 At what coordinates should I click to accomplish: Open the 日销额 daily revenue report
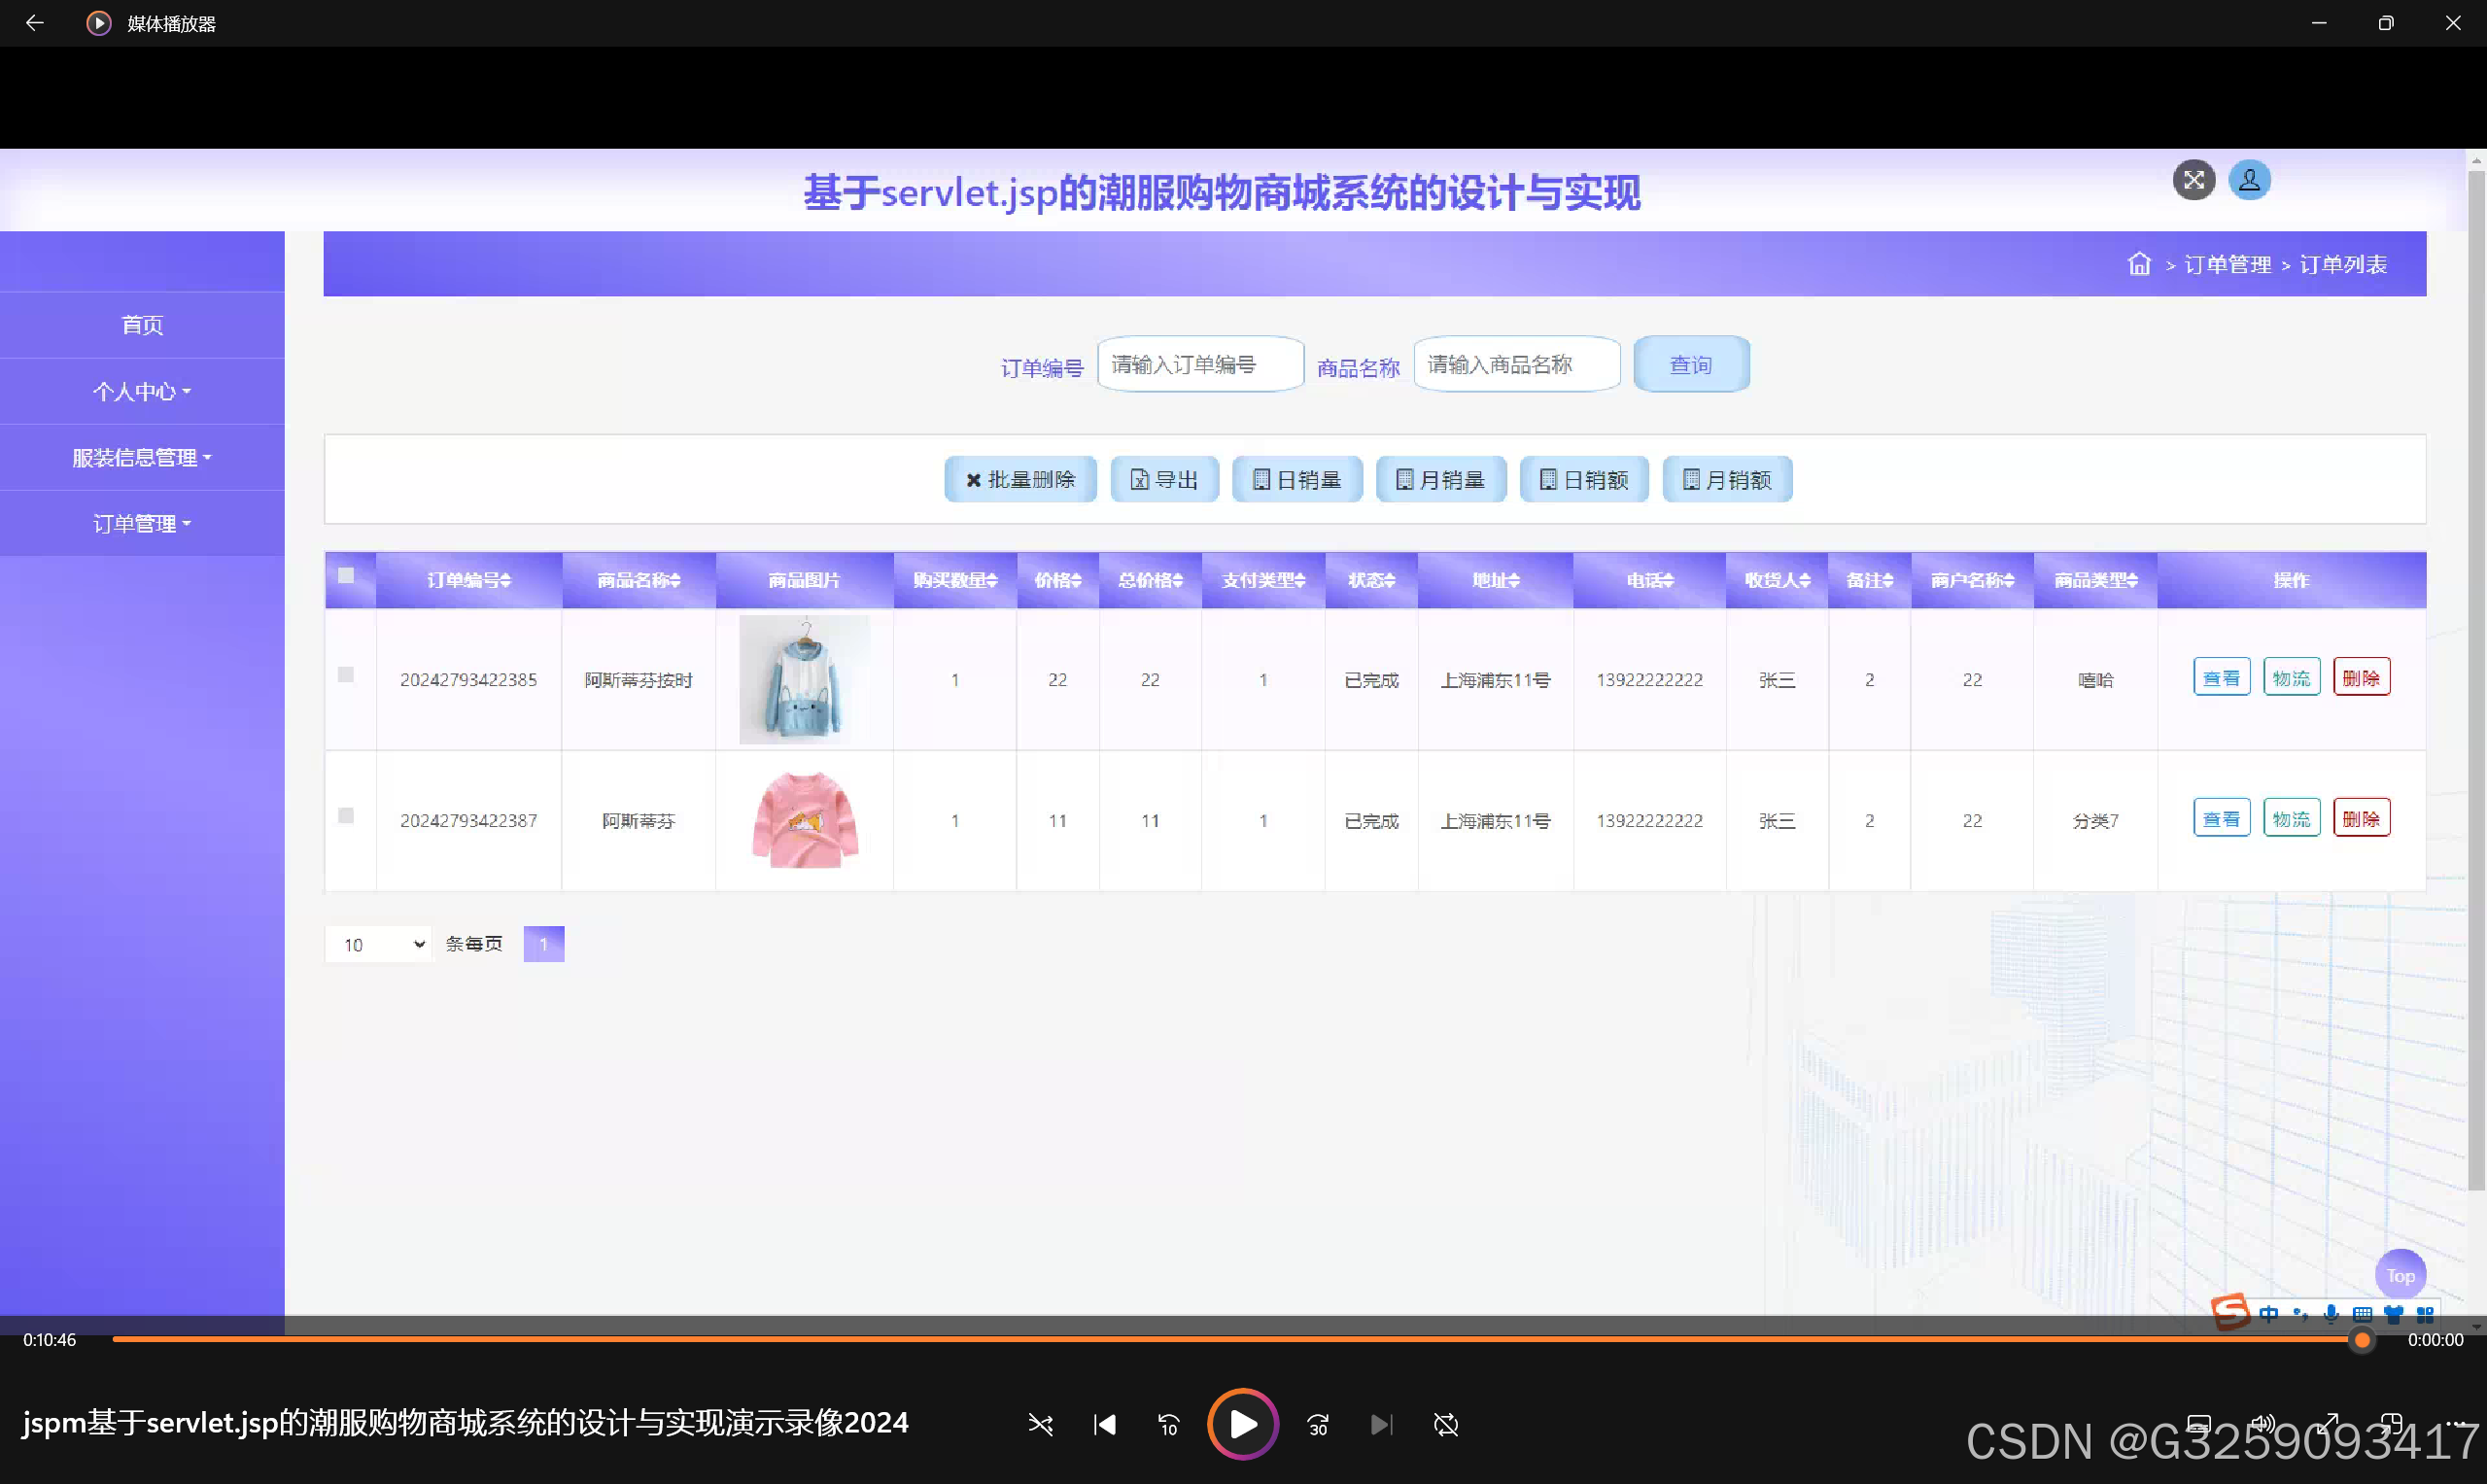pyautogui.click(x=1584, y=479)
